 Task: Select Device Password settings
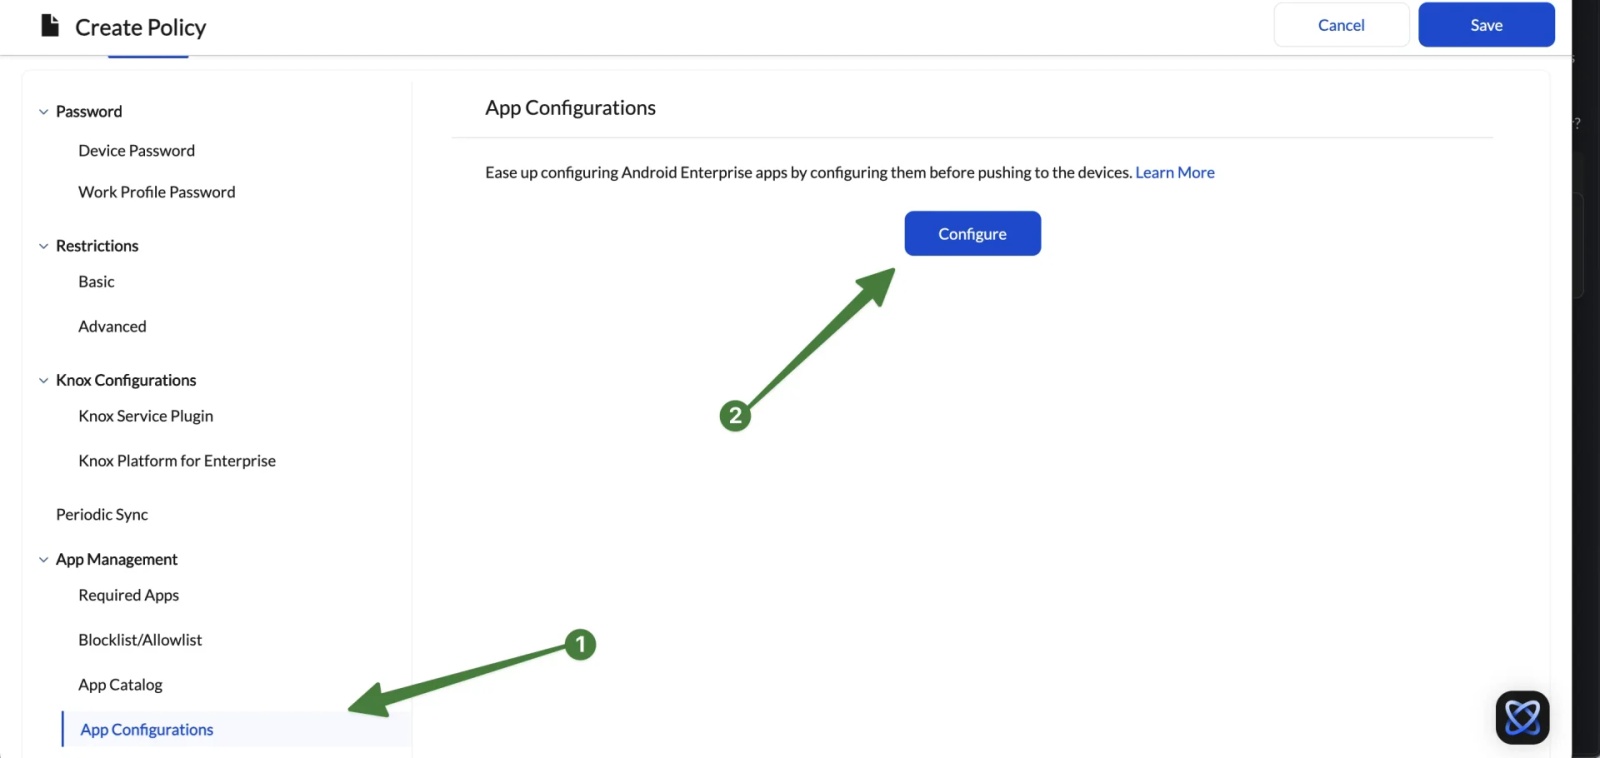point(136,150)
